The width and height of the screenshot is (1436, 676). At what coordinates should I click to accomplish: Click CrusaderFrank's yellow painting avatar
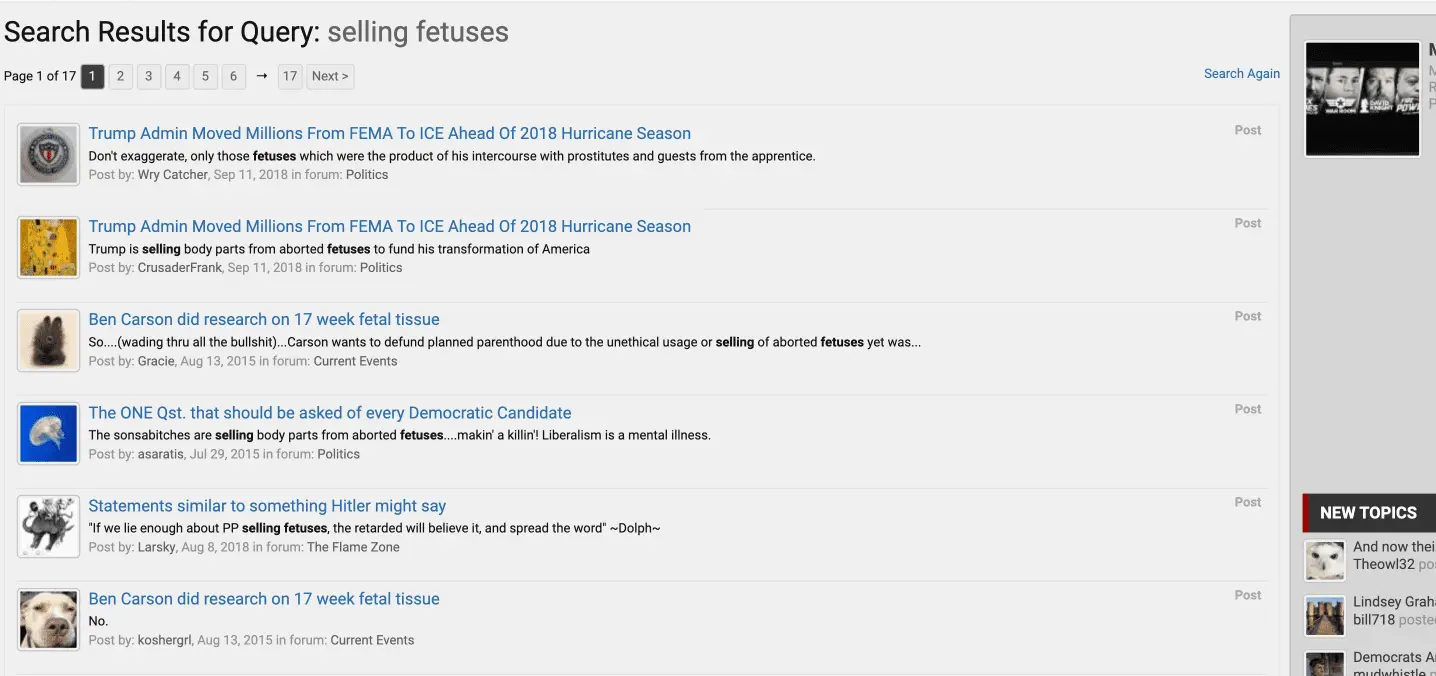pos(48,247)
